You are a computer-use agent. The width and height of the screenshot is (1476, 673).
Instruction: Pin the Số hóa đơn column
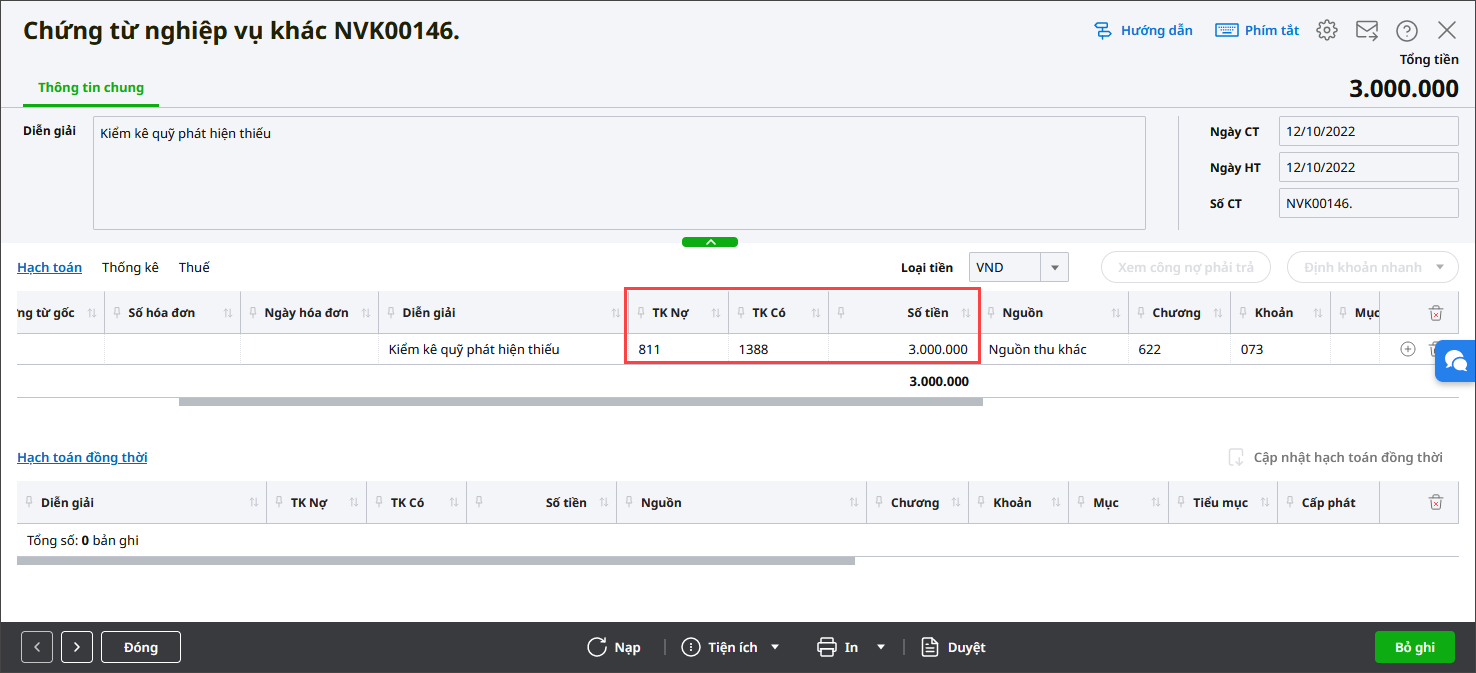117,313
